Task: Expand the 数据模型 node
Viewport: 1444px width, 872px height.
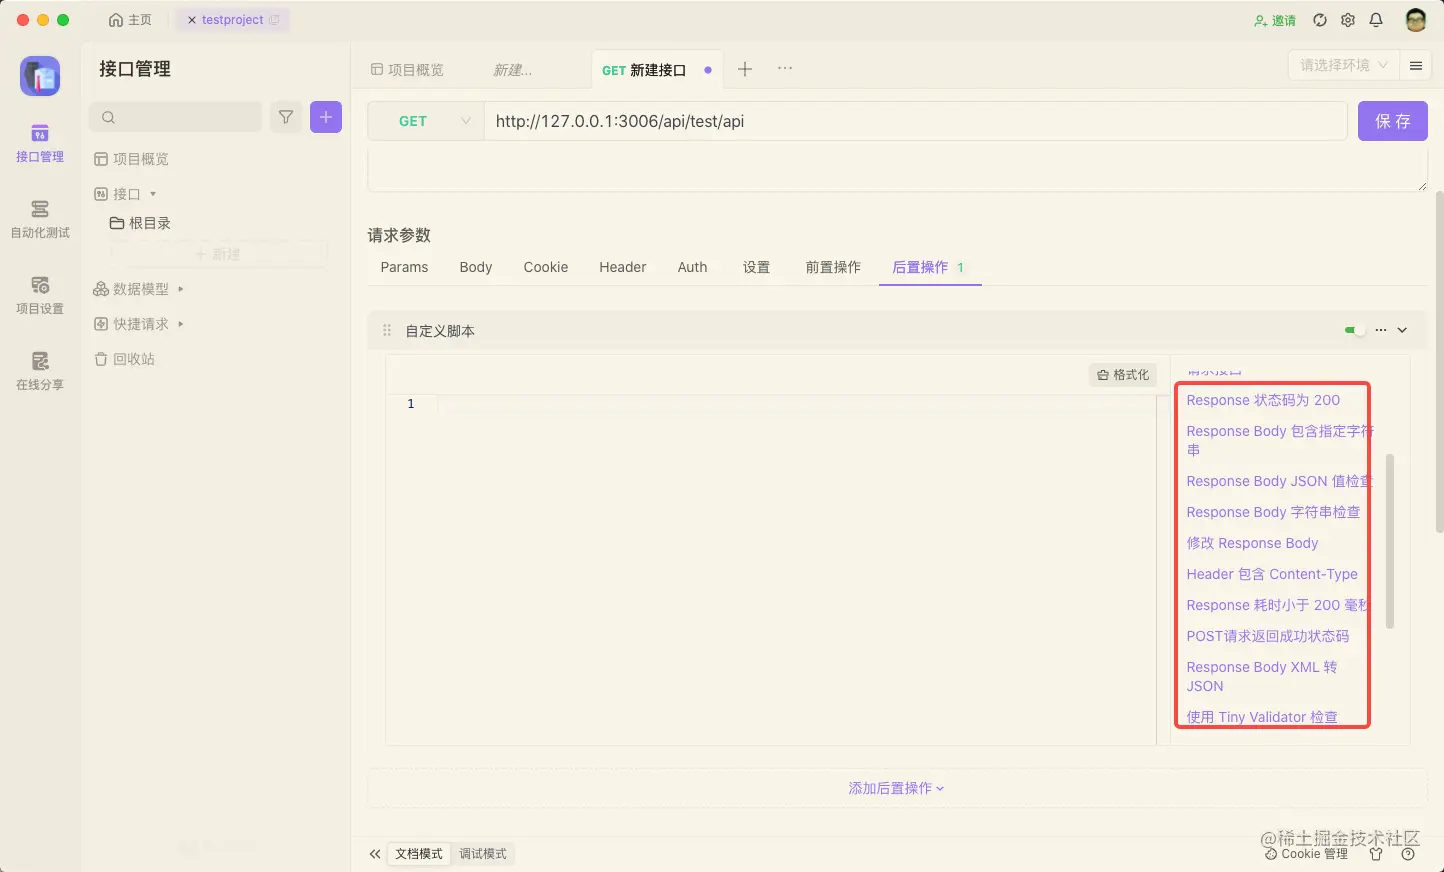Action: (x=139, y=289)
